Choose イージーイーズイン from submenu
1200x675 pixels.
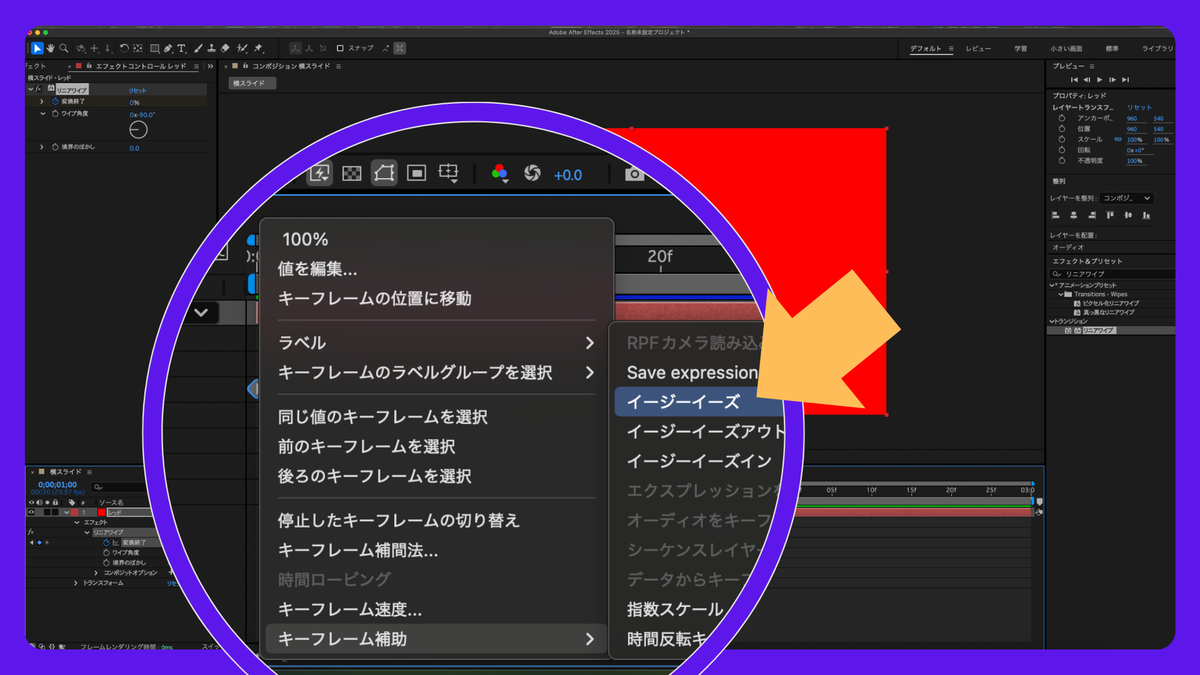tap(699, 461)
